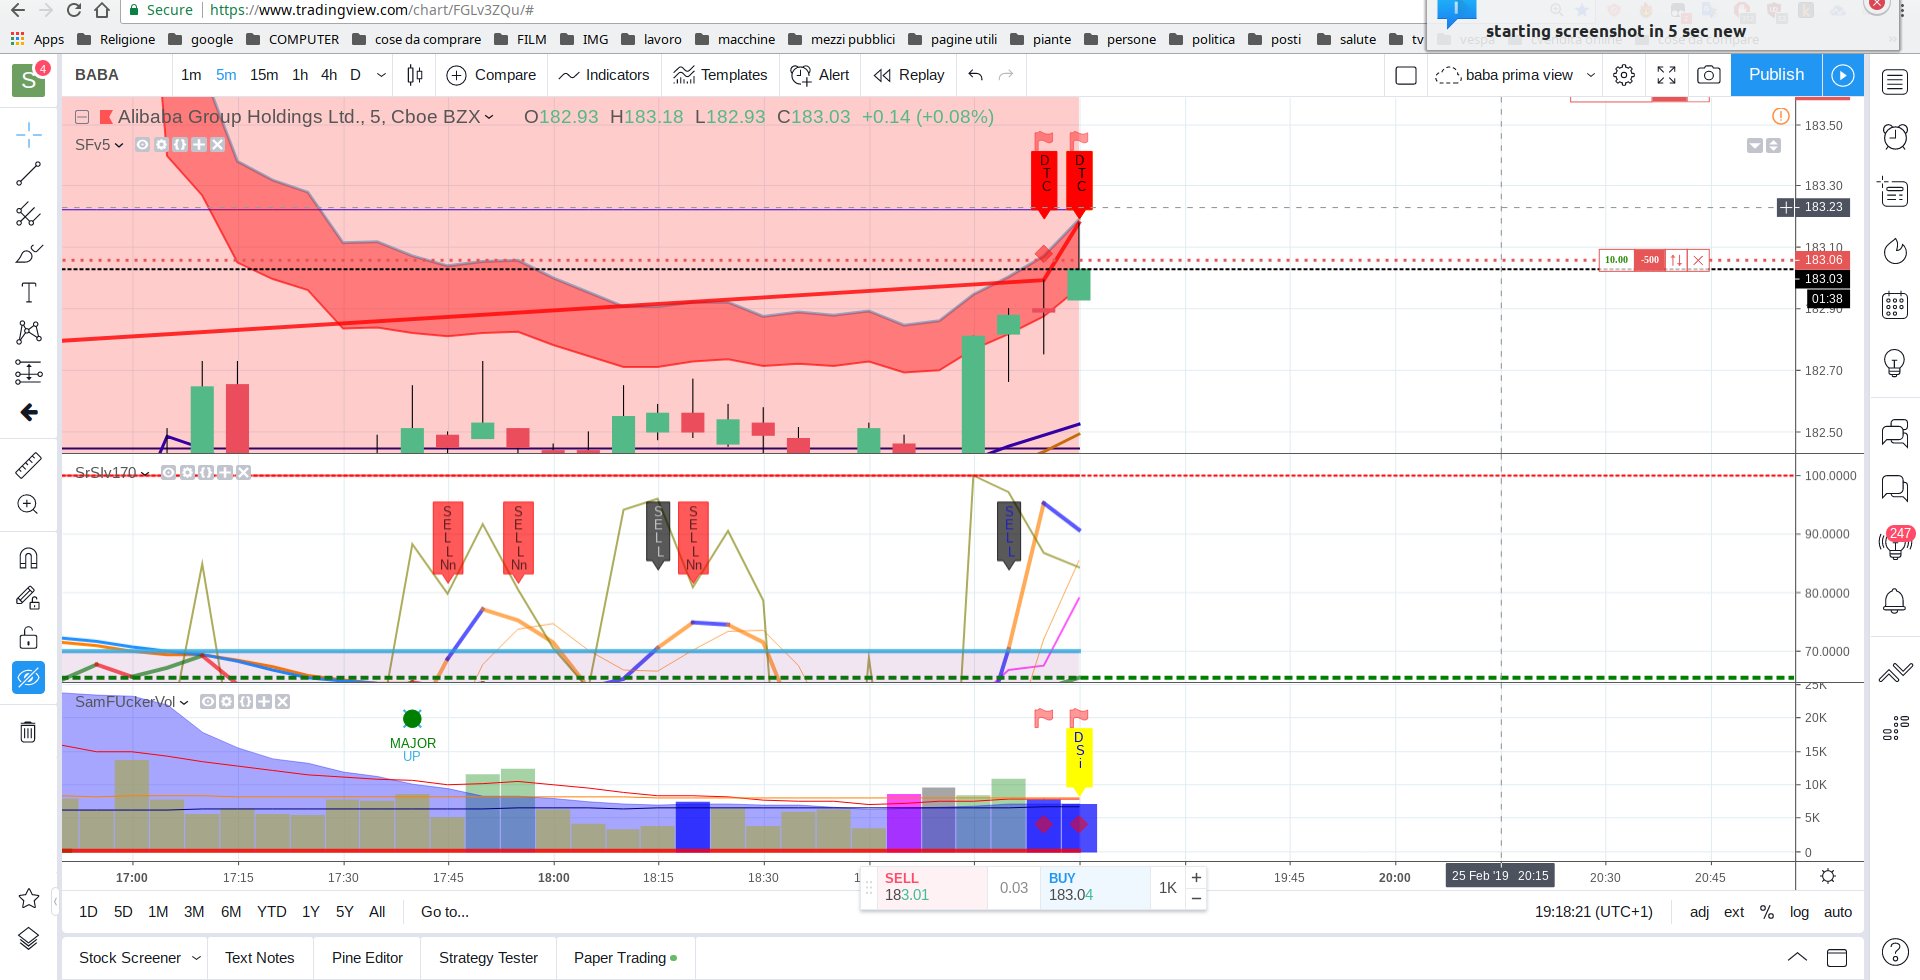
Task: Open the Strategy Tester tab
Action: tap(488, 958)
